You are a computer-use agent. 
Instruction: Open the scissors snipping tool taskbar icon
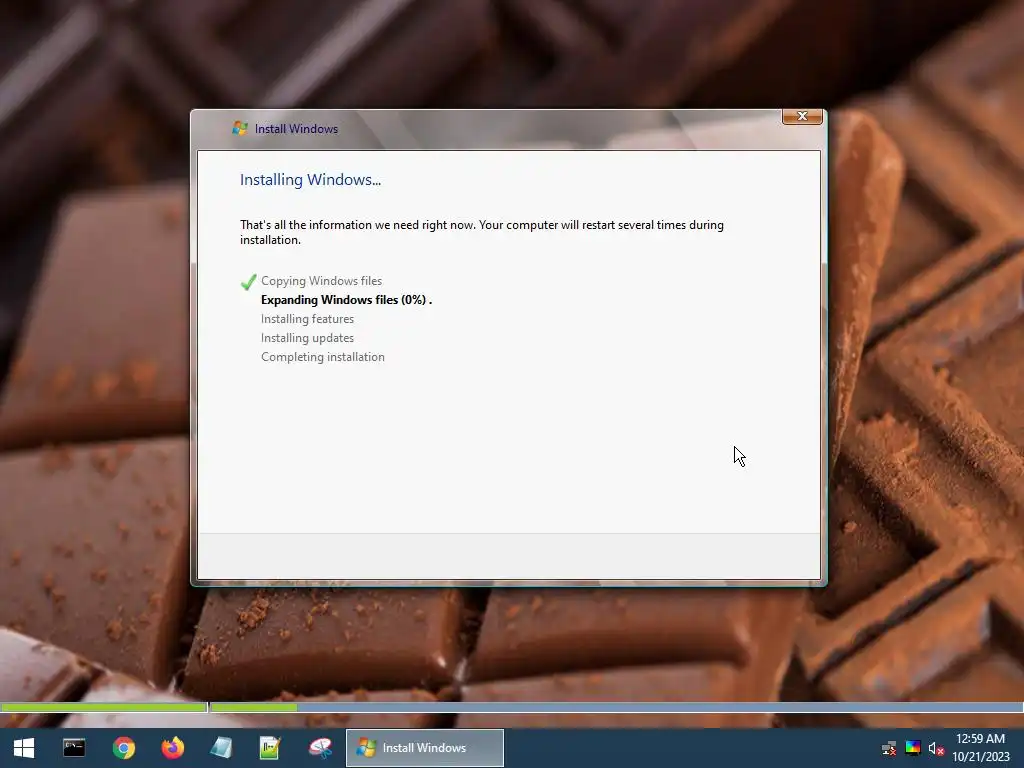pos(320,748)
